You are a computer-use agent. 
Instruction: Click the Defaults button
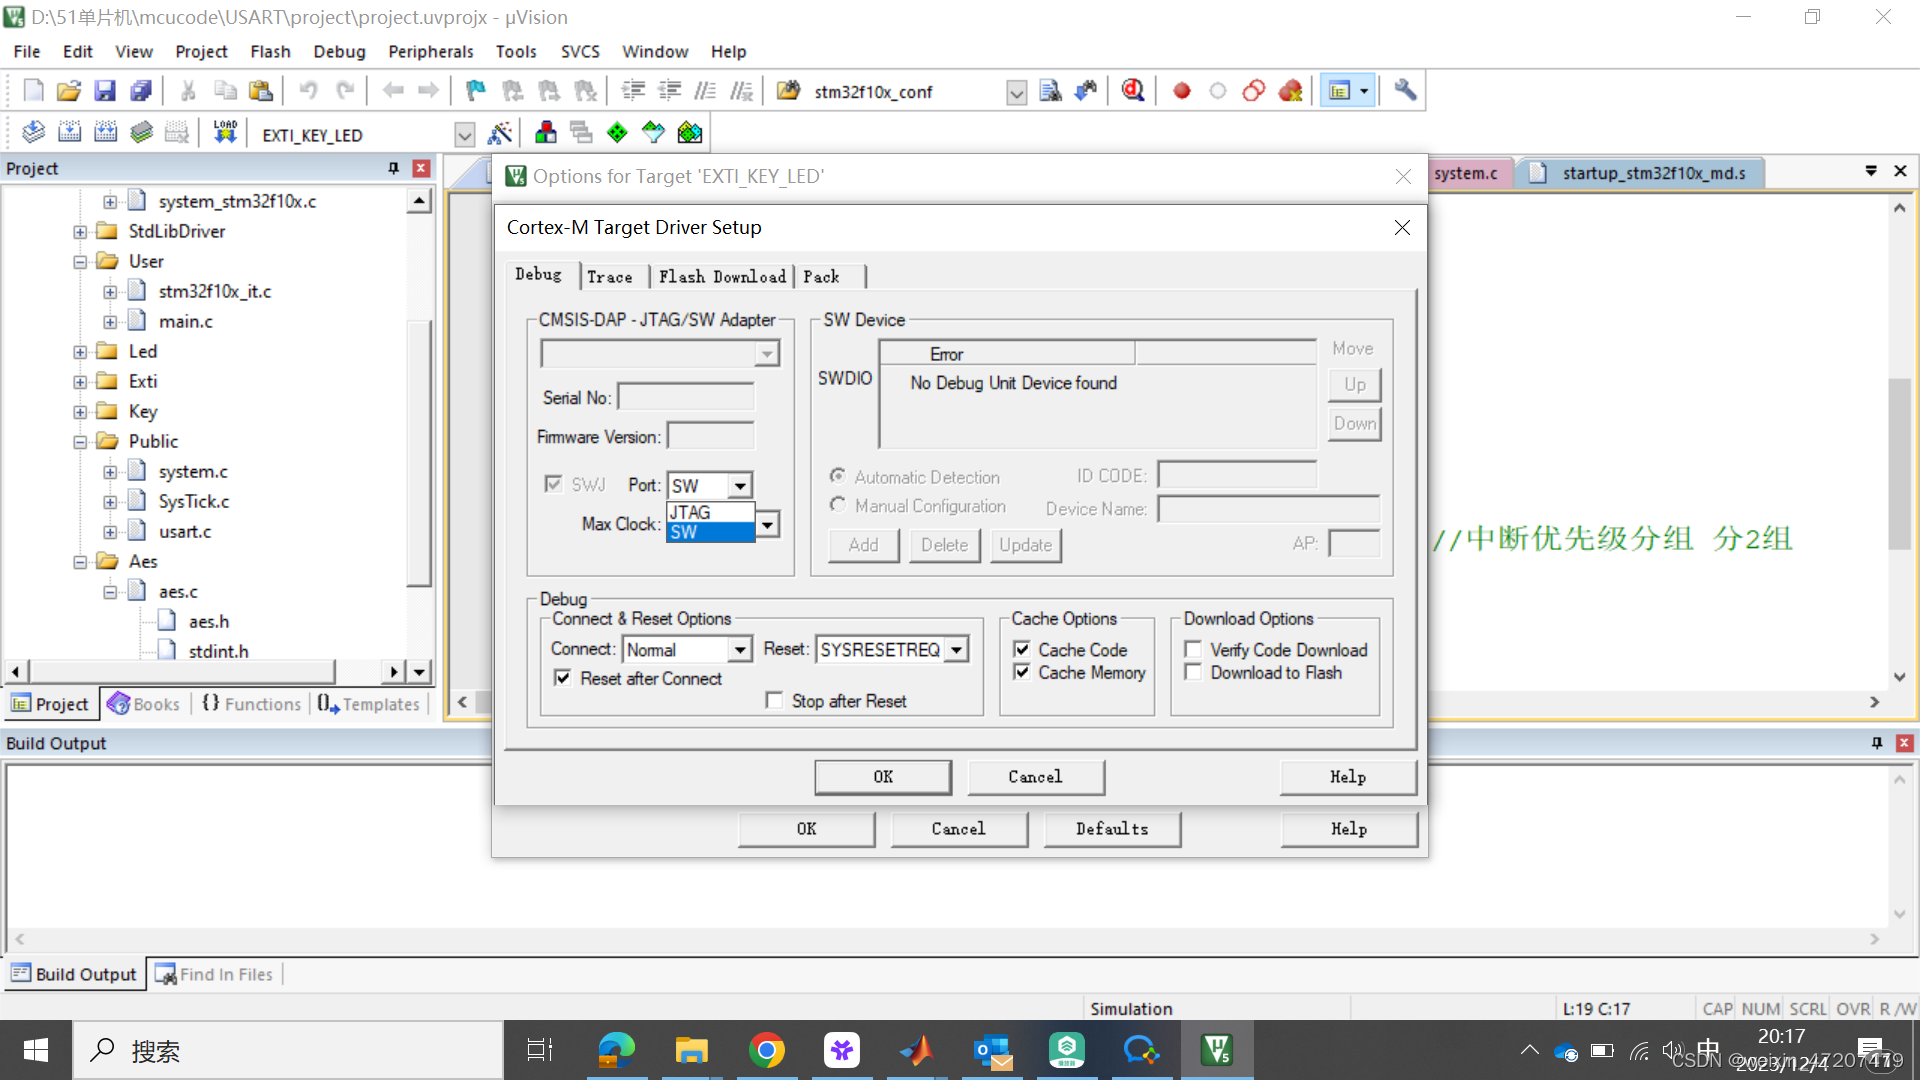(1111, 829)
